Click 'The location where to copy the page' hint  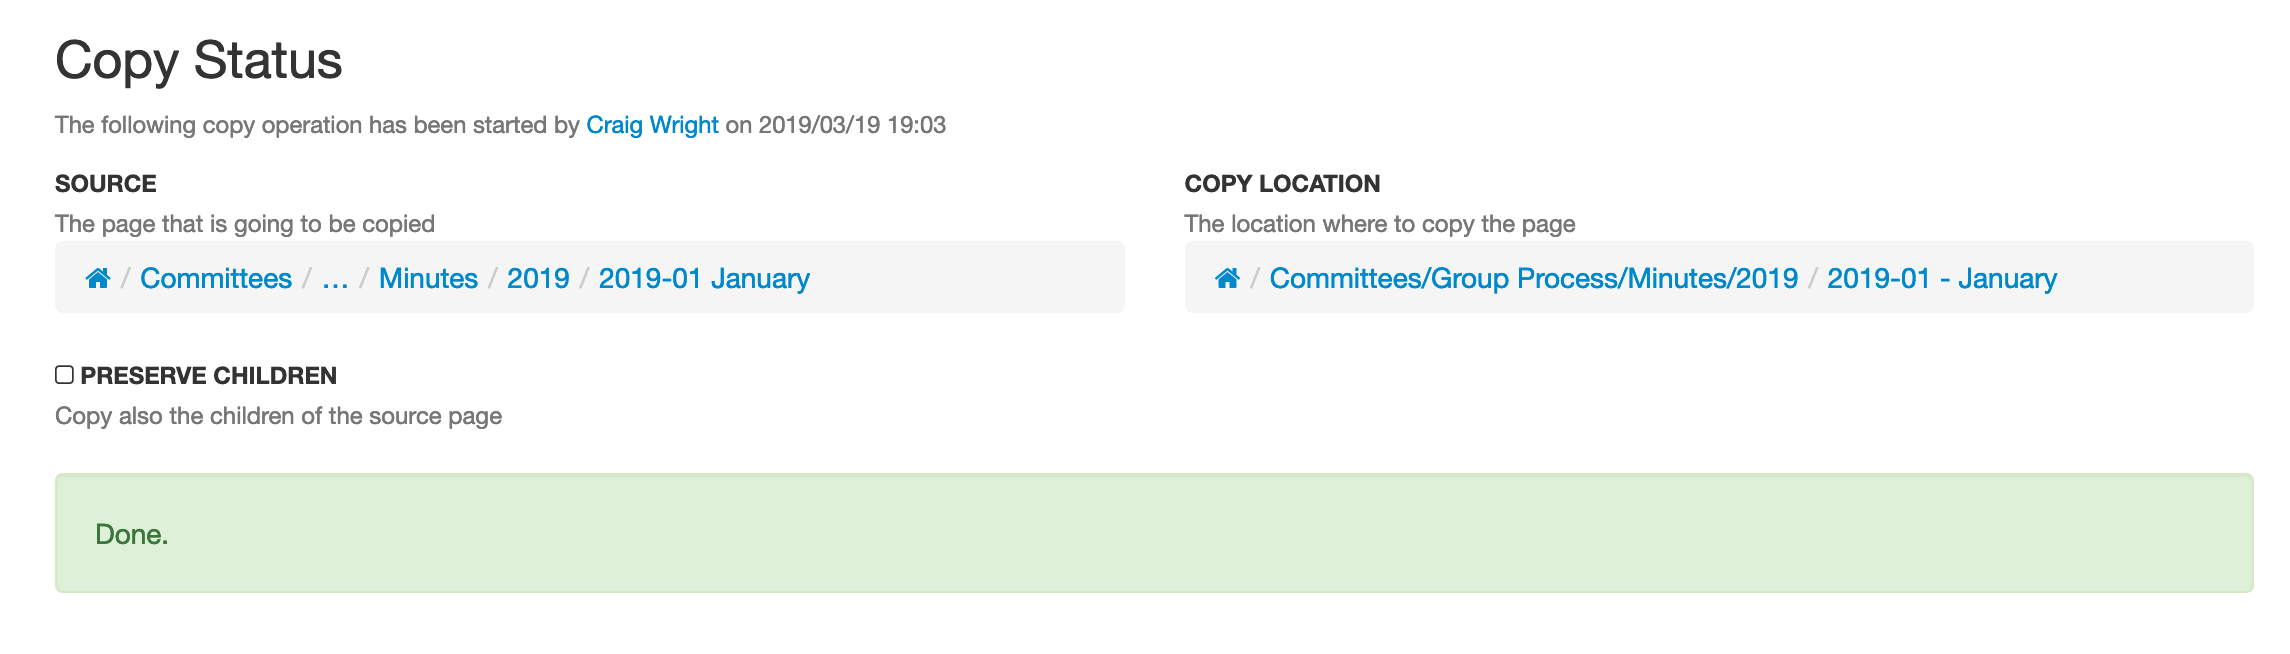(x=1380, y=224)
